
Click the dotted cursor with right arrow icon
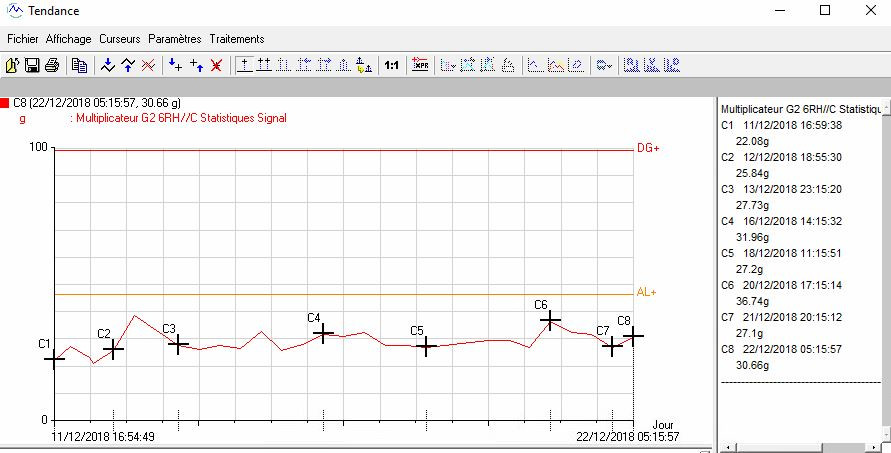323,65
